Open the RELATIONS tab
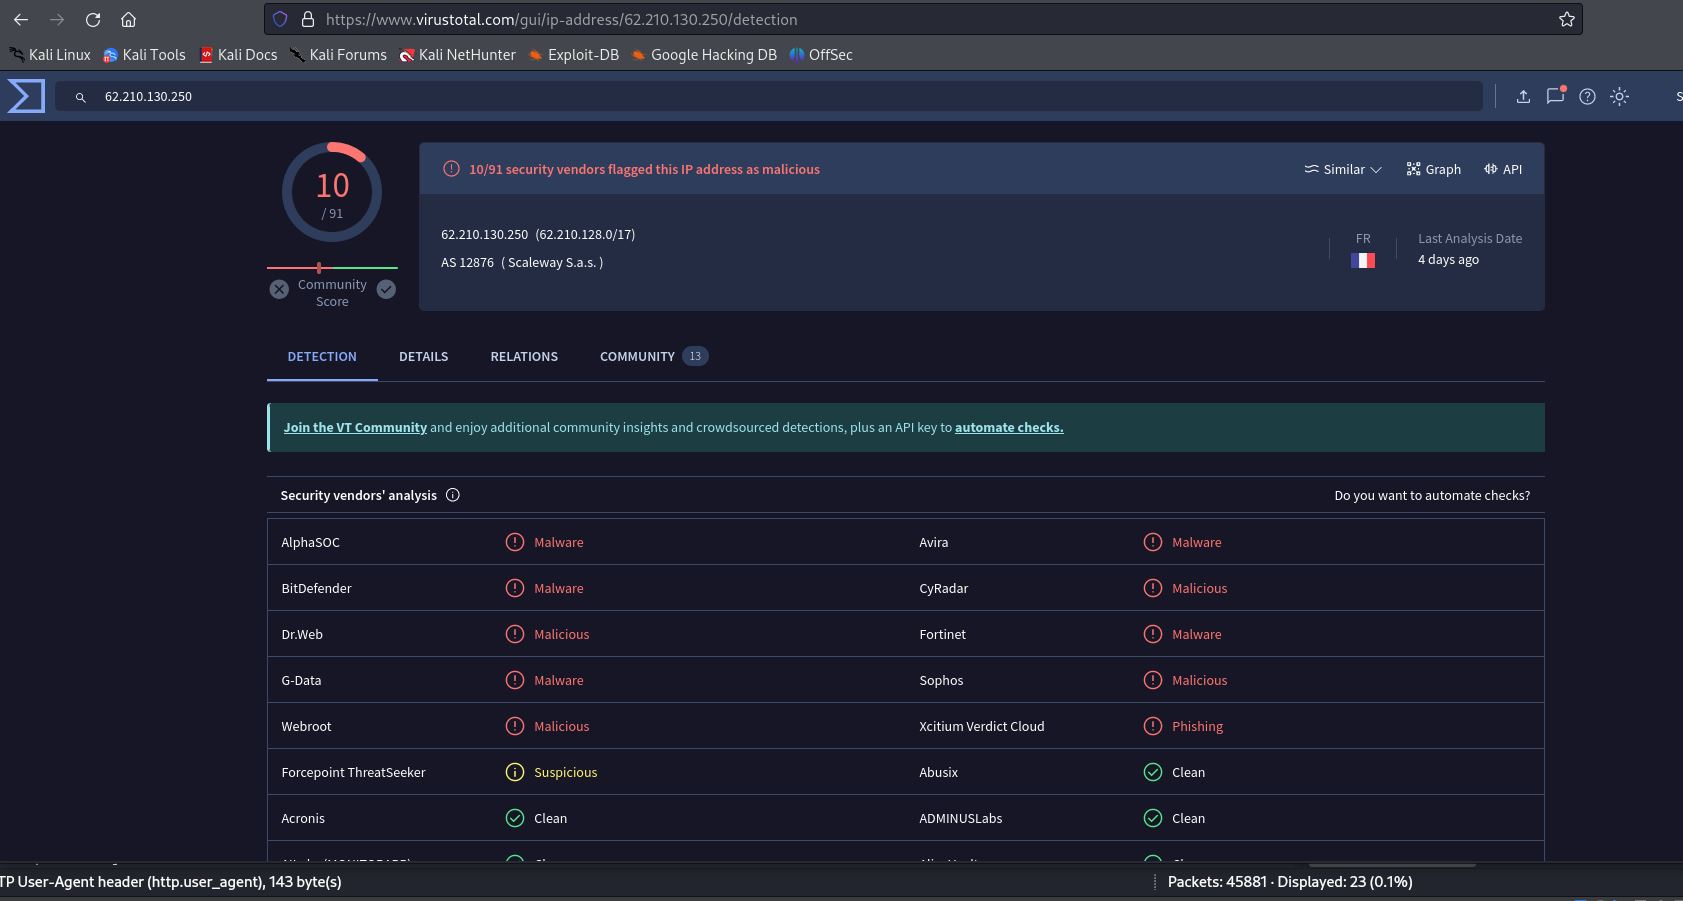Screen dimensions: 1683x901 pyautogui.click(x=524, y=356)
